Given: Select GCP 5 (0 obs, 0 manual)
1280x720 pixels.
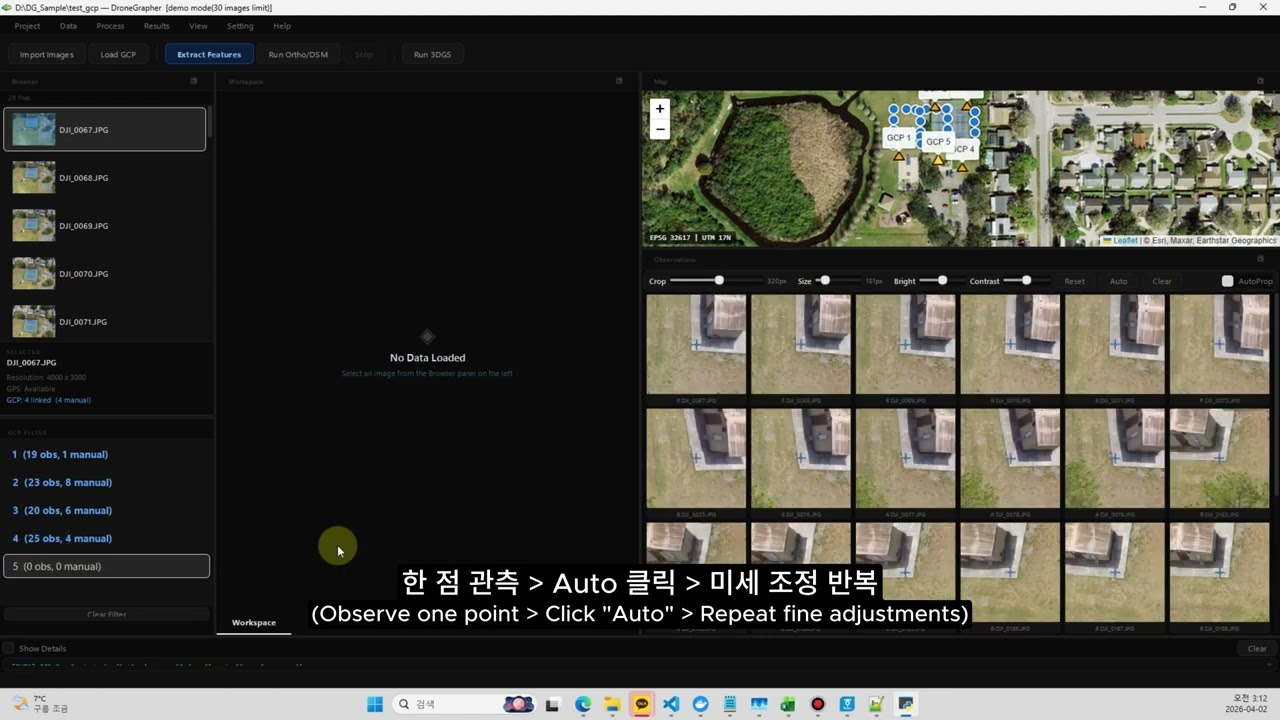Looking at the screenshot, I should (x=107, y=566).
